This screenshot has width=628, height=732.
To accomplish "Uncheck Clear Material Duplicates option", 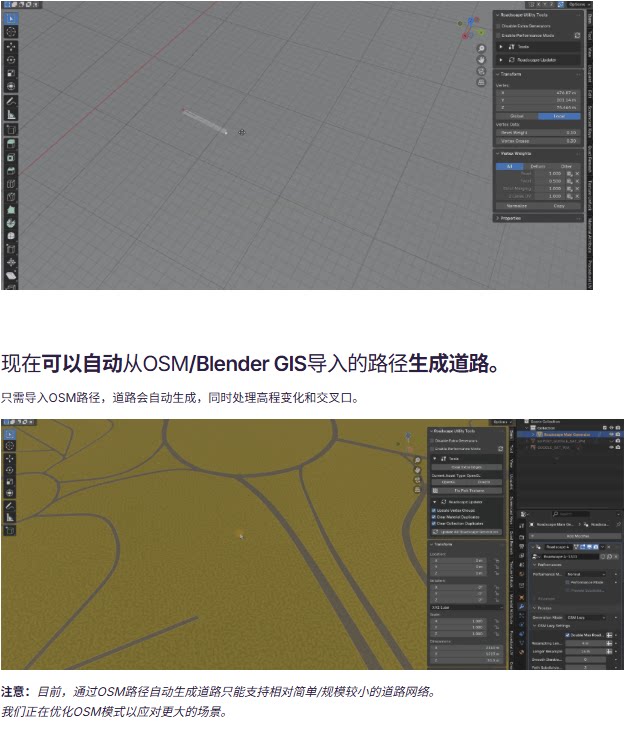I will pyautogui.click(x=434, y=517).
